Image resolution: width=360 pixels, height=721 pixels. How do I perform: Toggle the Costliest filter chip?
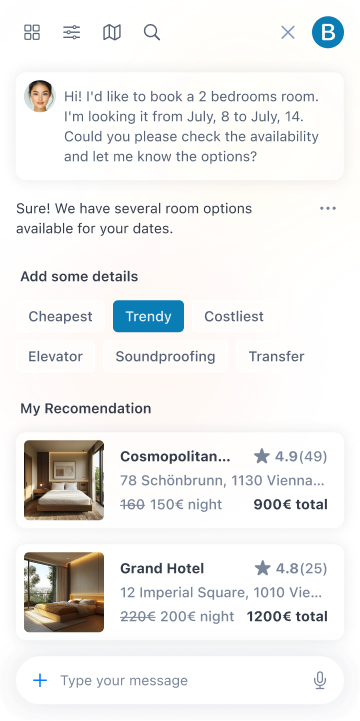[x=234, y=316]
